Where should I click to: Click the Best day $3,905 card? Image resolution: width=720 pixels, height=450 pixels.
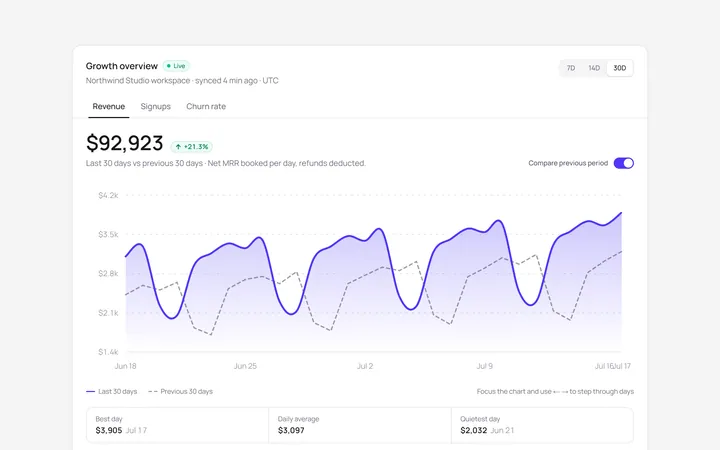coord(177,425)
